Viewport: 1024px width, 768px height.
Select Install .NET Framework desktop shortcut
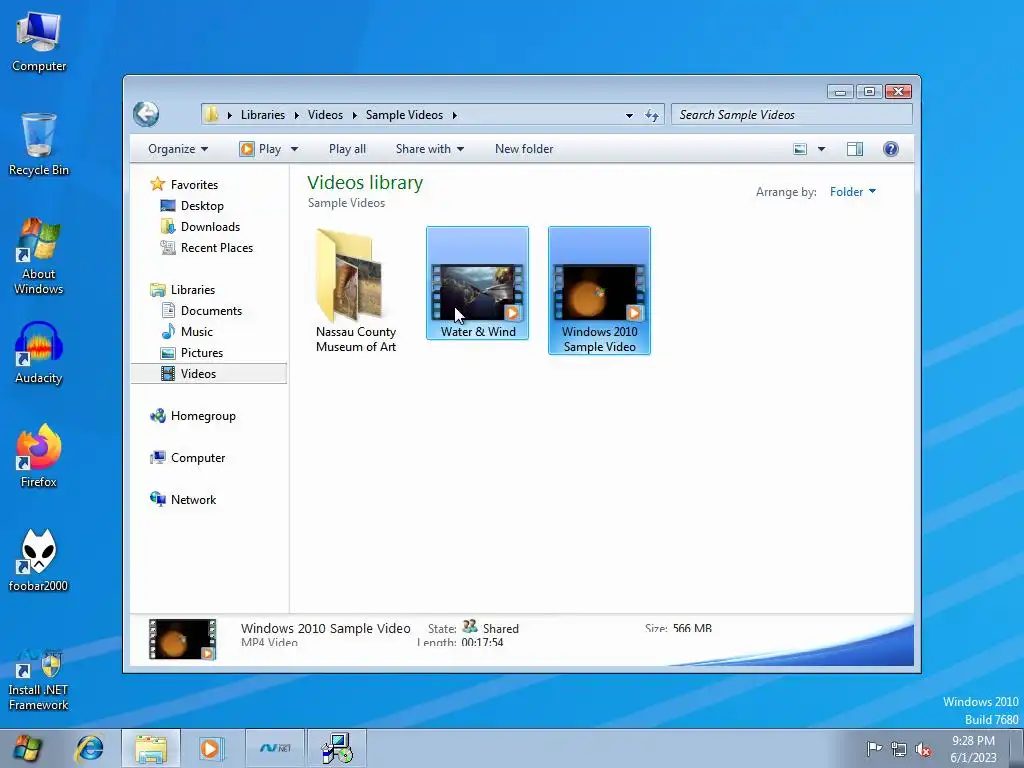[x=39, y=680]
